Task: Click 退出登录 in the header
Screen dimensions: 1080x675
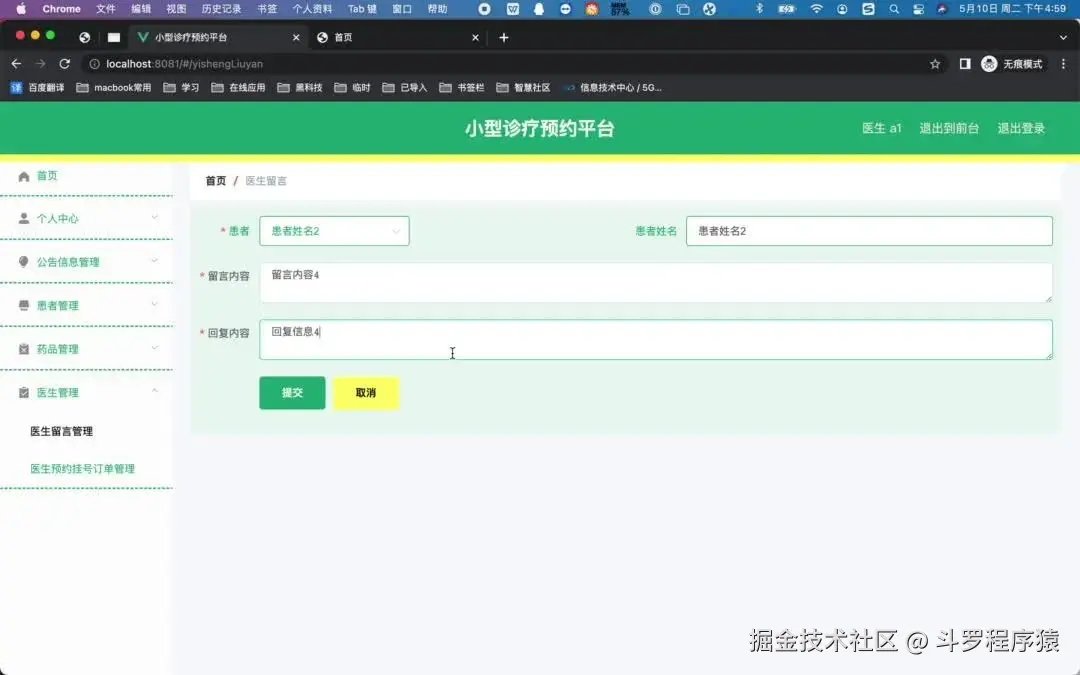Action: point(1021,128)
